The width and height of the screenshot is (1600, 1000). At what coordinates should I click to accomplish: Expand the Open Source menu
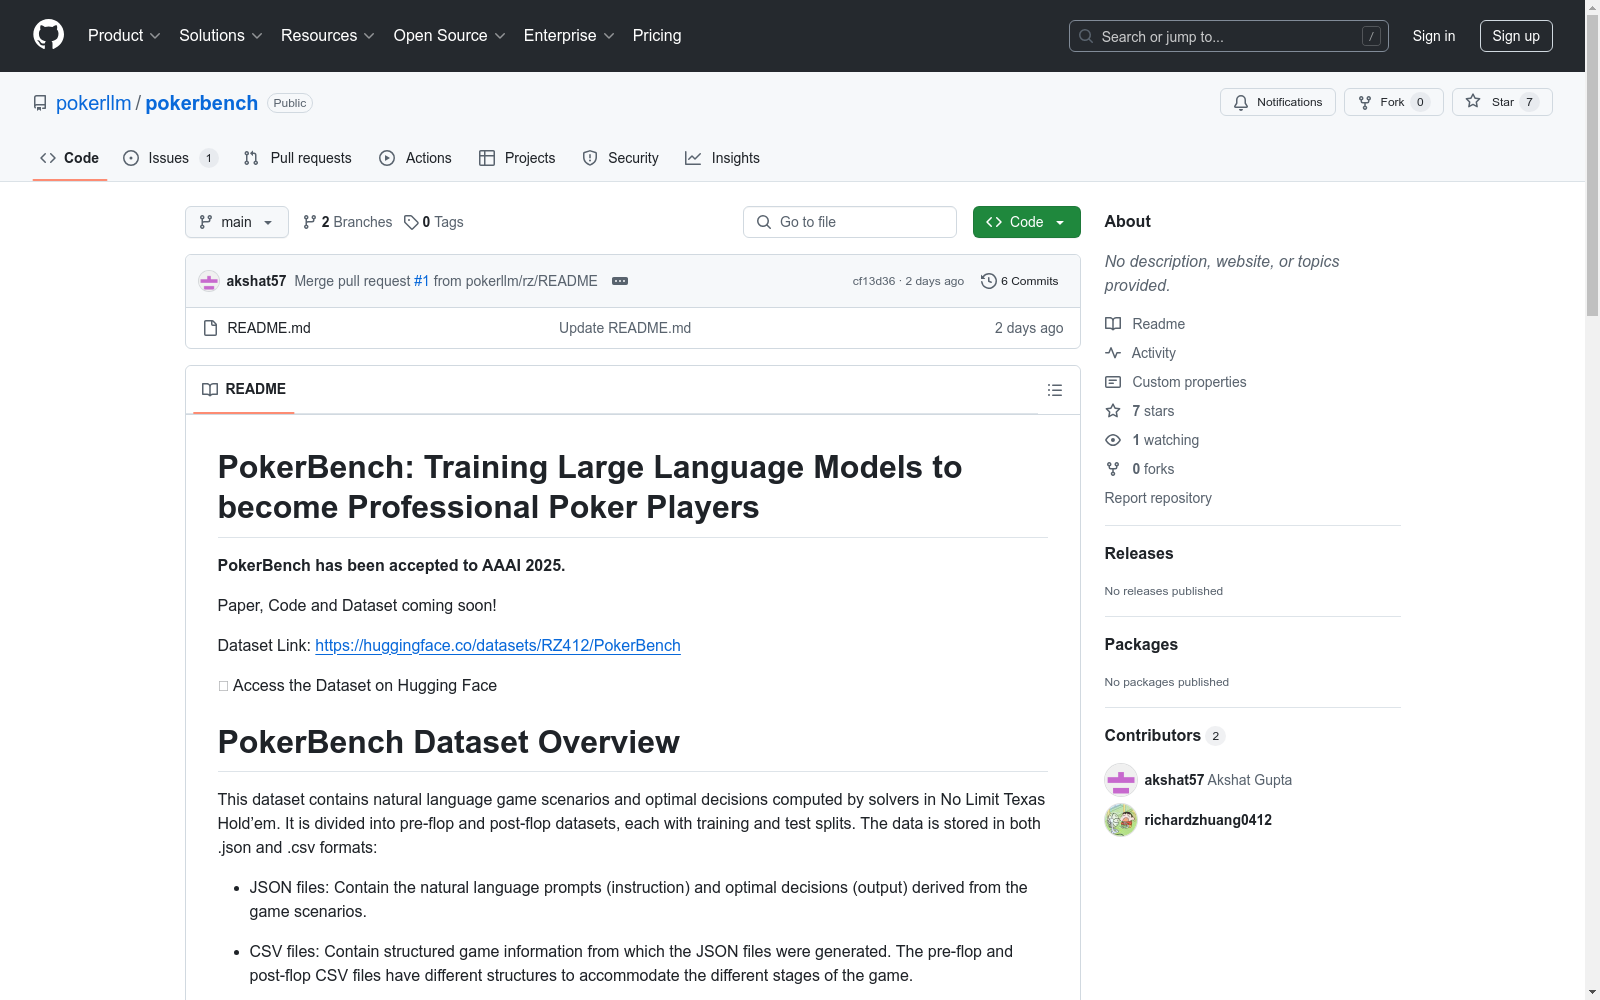(449, 35)
